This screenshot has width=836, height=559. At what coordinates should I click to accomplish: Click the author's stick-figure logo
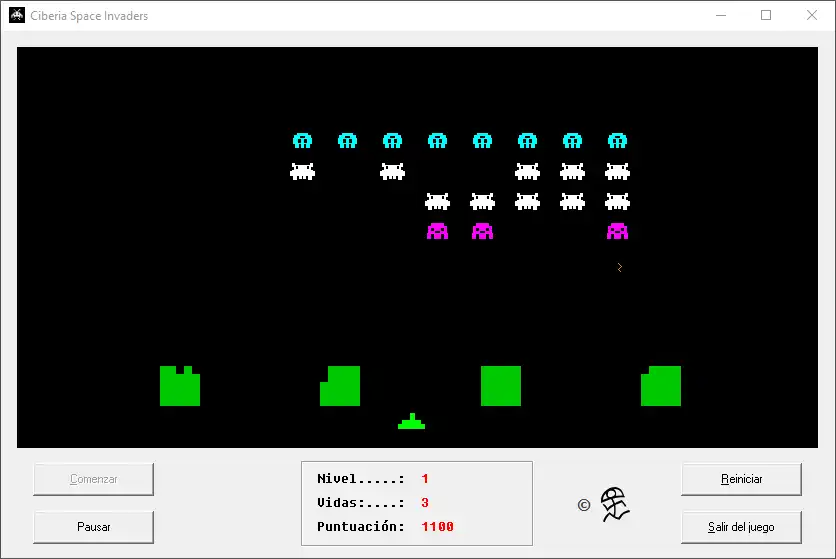[x=615, y=505]
